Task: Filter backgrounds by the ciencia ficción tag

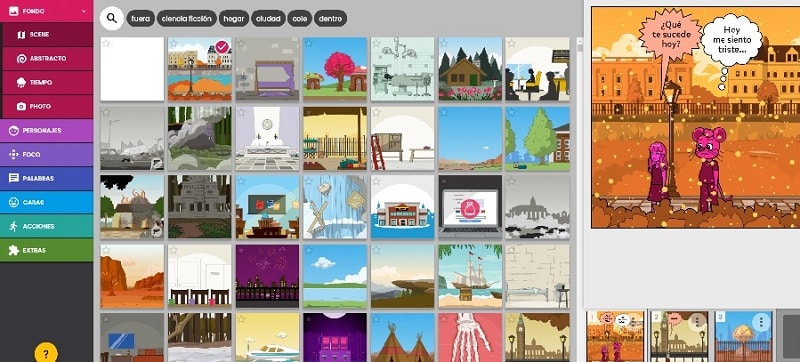Action: click(x=187, y=19)
